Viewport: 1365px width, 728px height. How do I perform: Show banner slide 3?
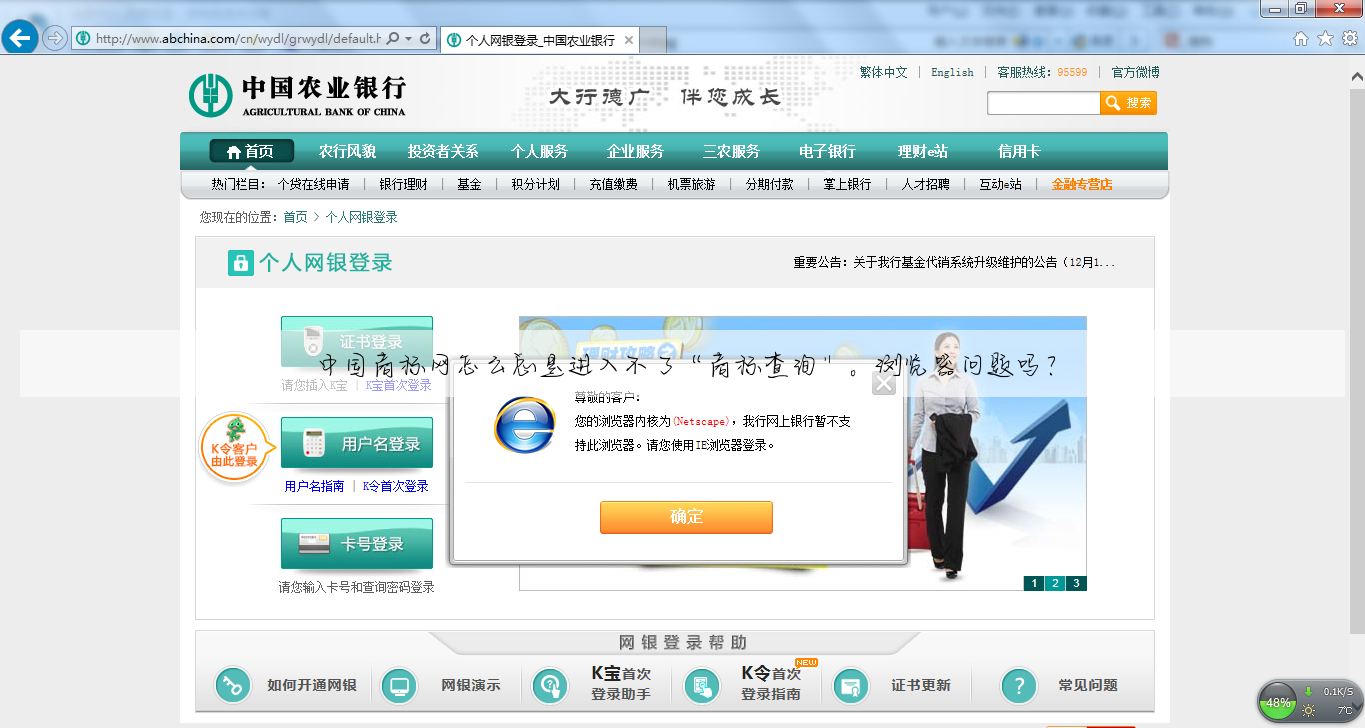click(x=1076, y=583)
